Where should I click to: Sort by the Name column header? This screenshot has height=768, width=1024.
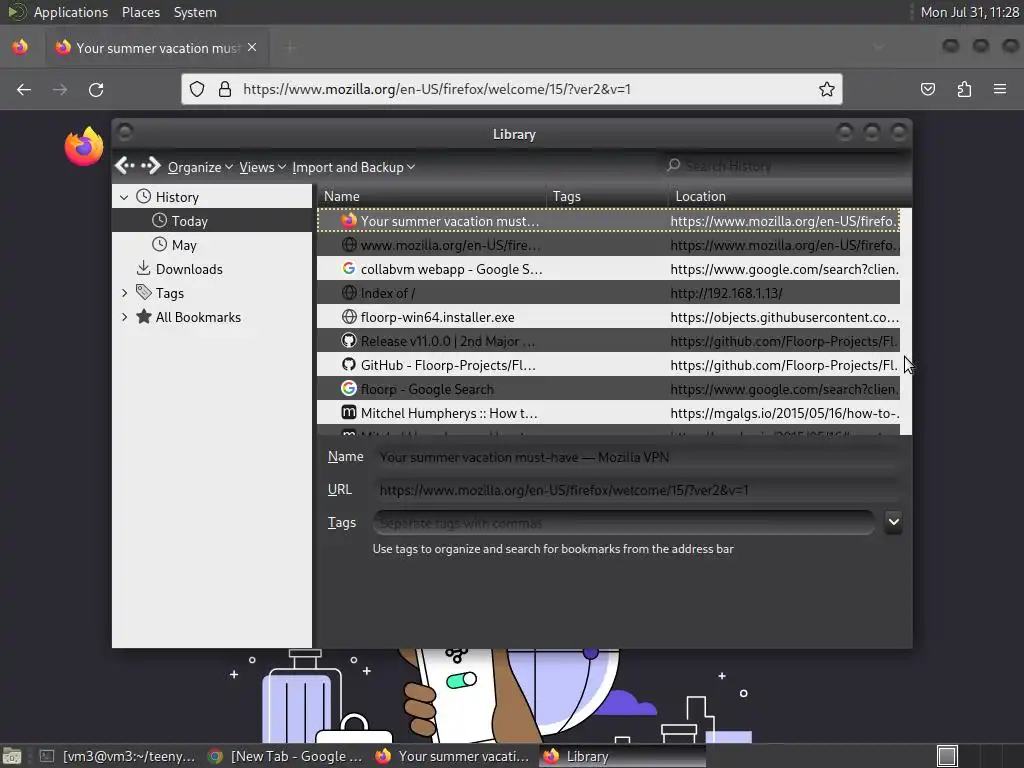(432, 196)
